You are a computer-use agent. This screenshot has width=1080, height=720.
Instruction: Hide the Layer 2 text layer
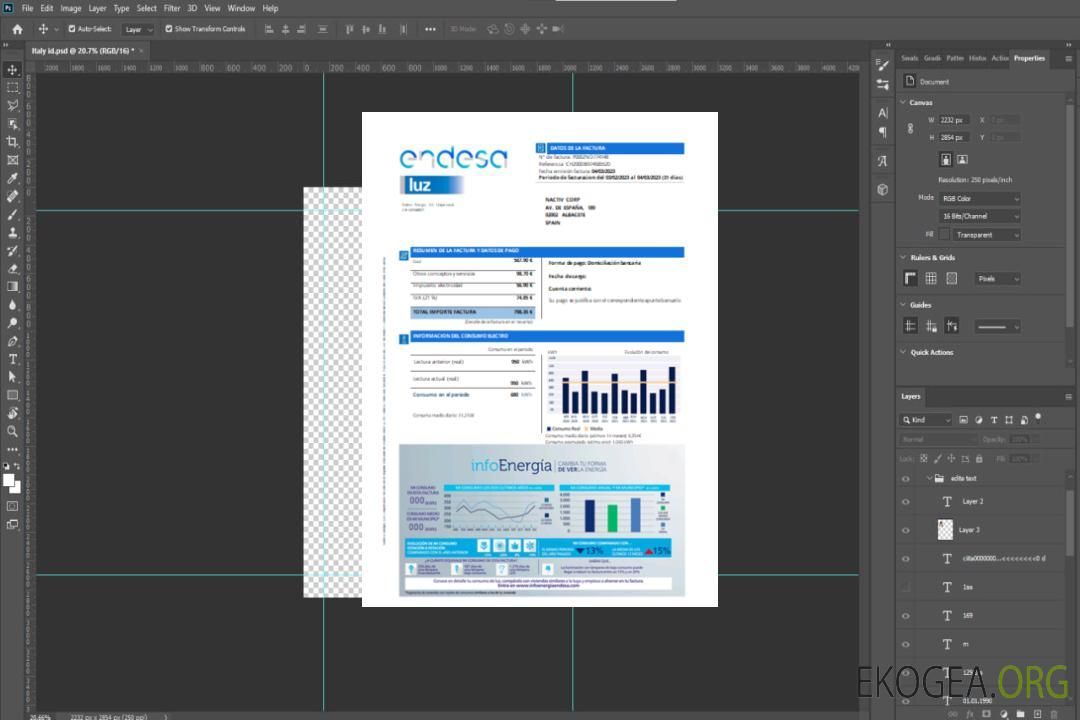pyautogui.click(x=905, y=502)
